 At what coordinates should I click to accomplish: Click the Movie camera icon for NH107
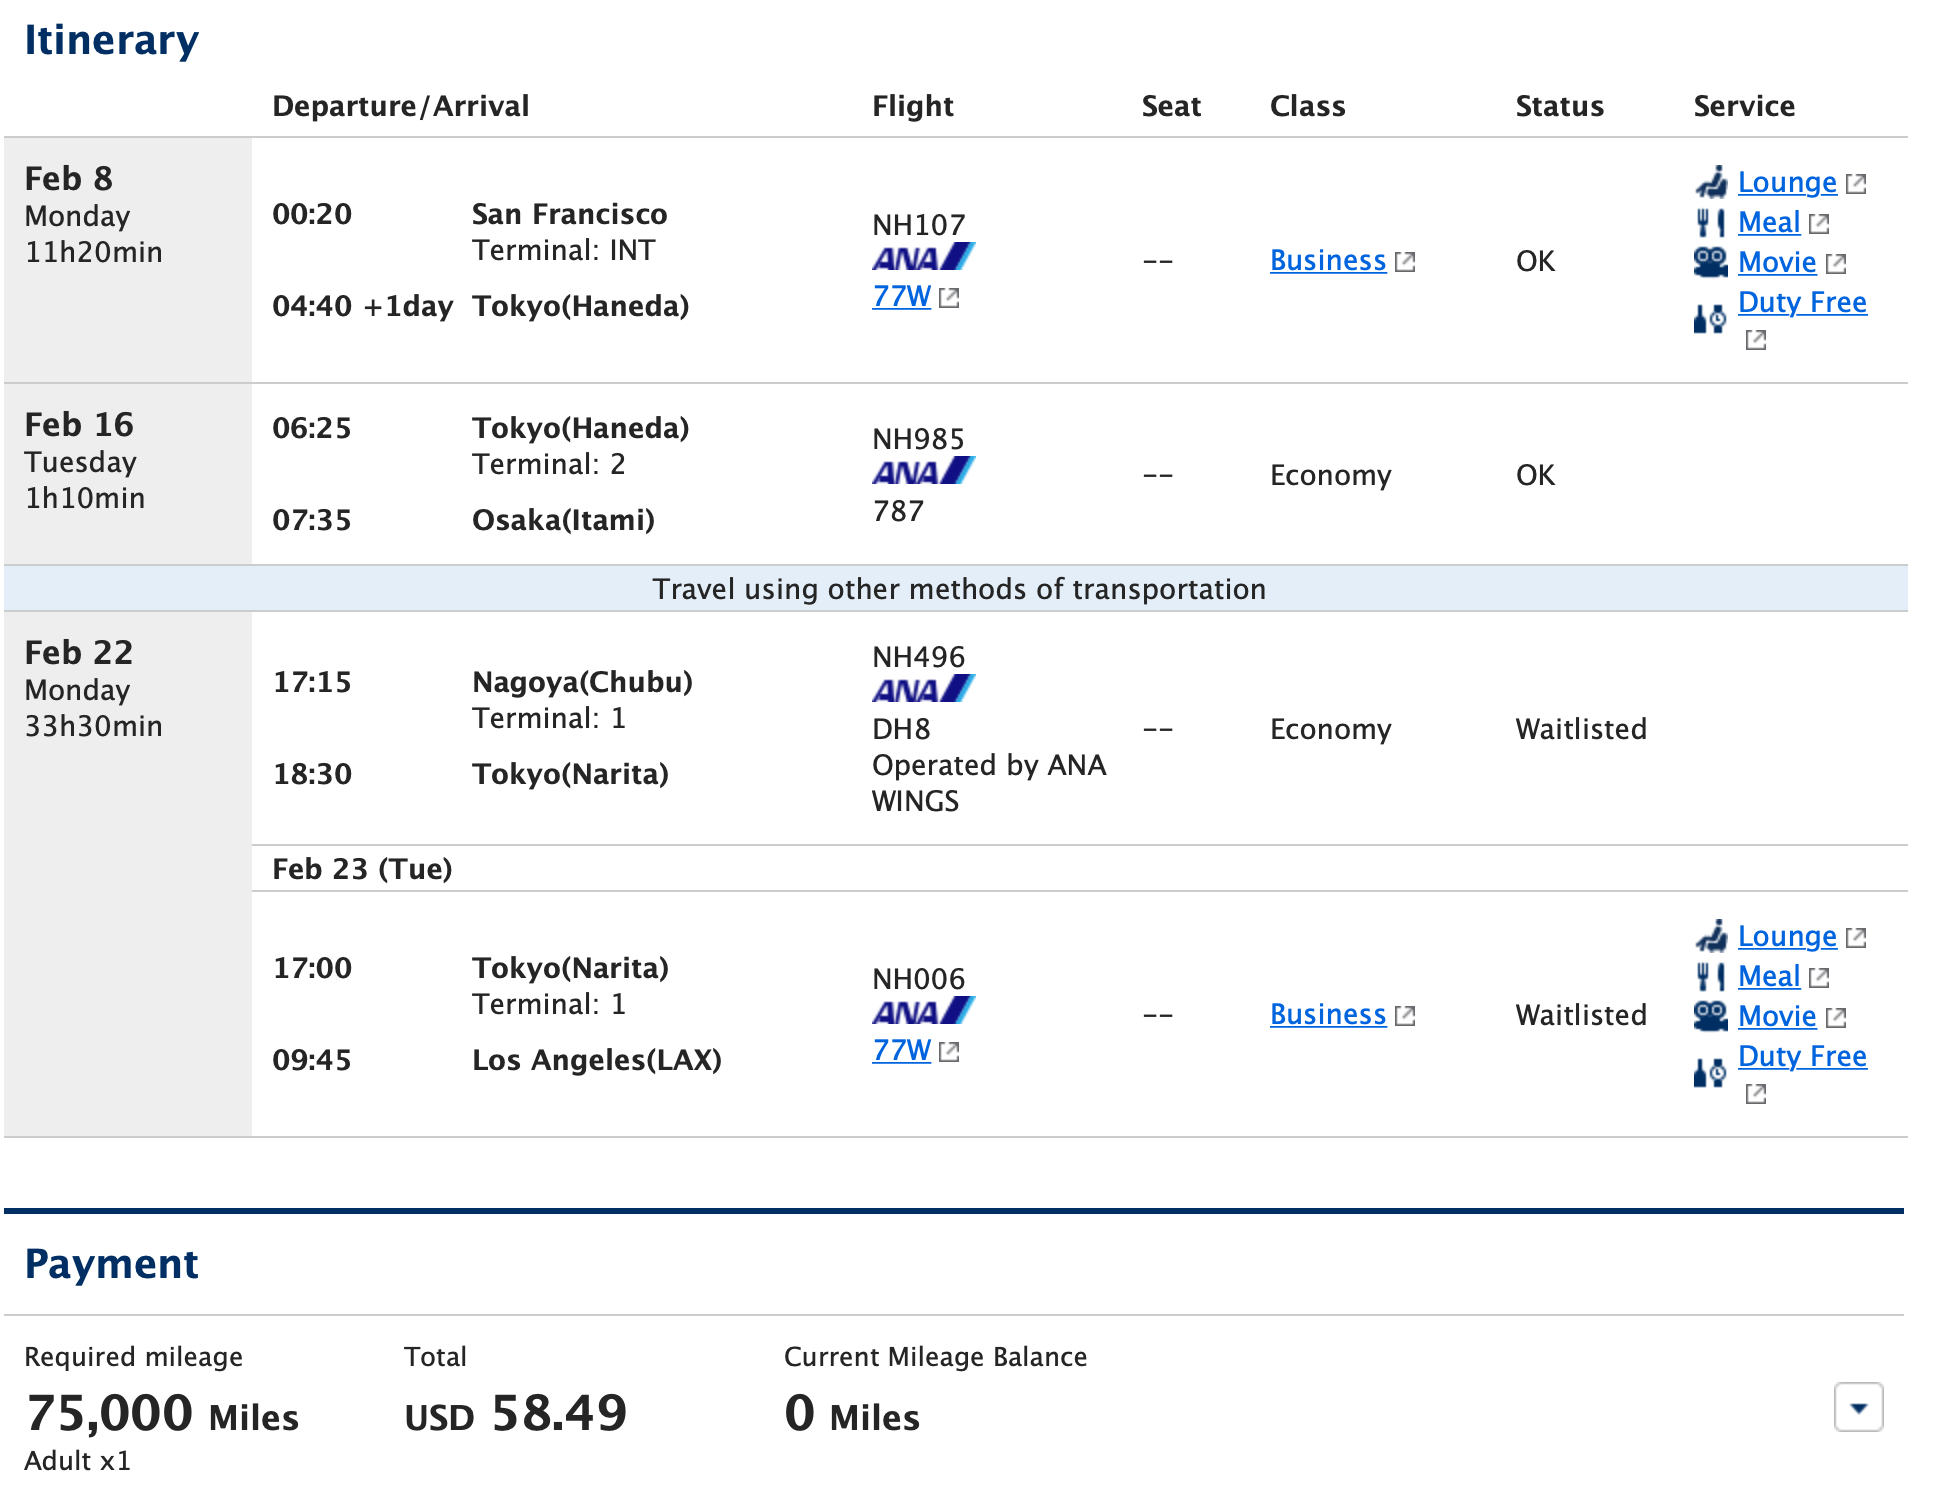(1710, 262)
